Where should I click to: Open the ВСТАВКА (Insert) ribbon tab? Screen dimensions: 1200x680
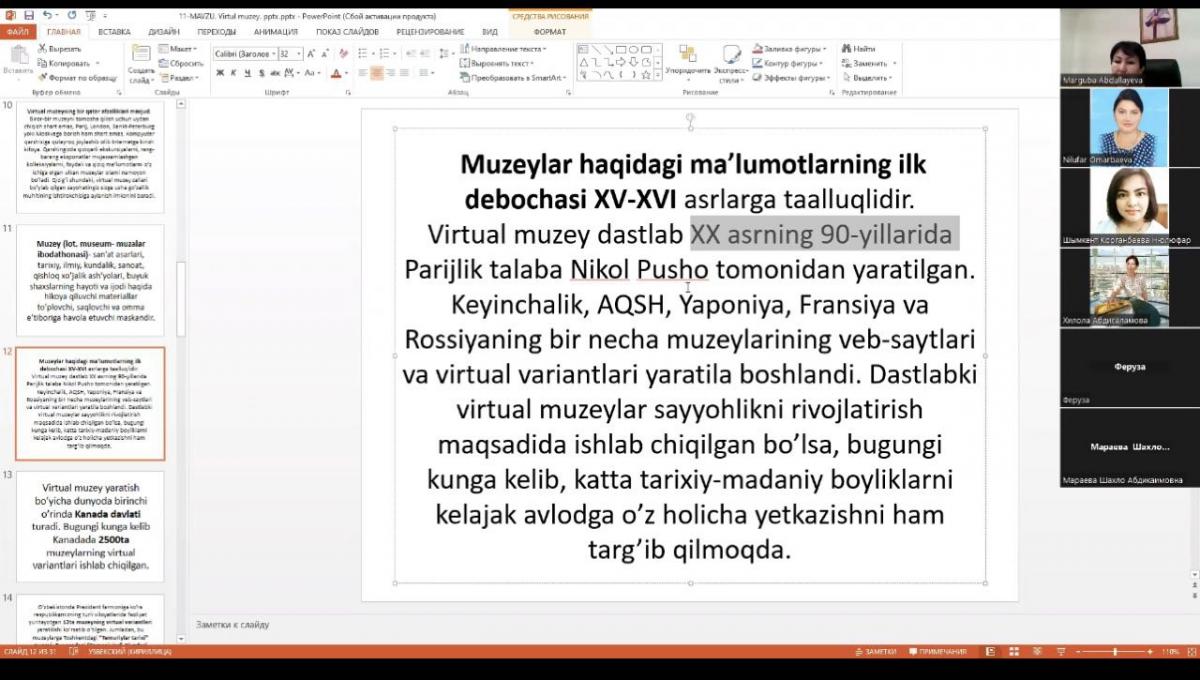[114, 32]
